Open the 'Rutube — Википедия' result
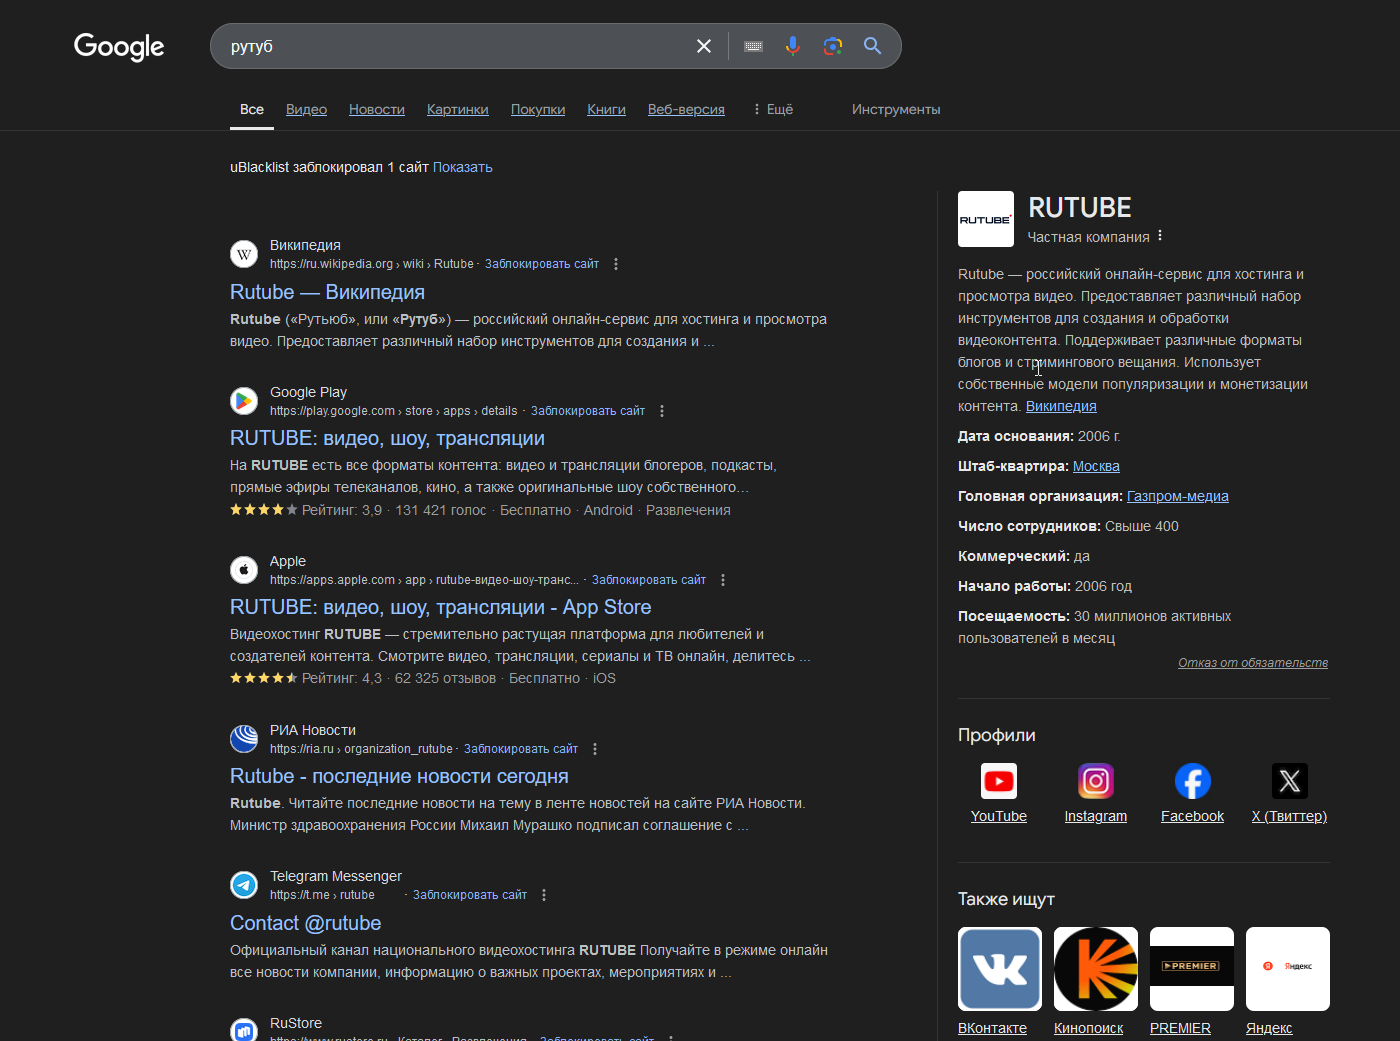Screen dimensions: 1400x1041 pyautogui.click(x=327, y=292)
